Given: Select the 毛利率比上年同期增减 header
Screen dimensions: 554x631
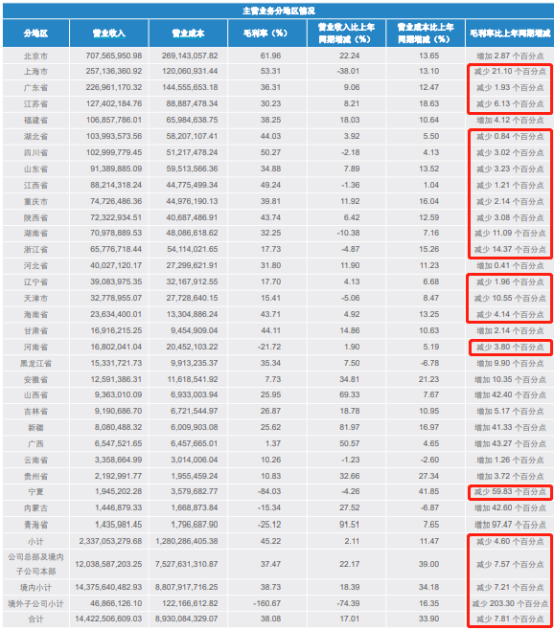Looking at the screenshot, I should [x=510, y=33].
